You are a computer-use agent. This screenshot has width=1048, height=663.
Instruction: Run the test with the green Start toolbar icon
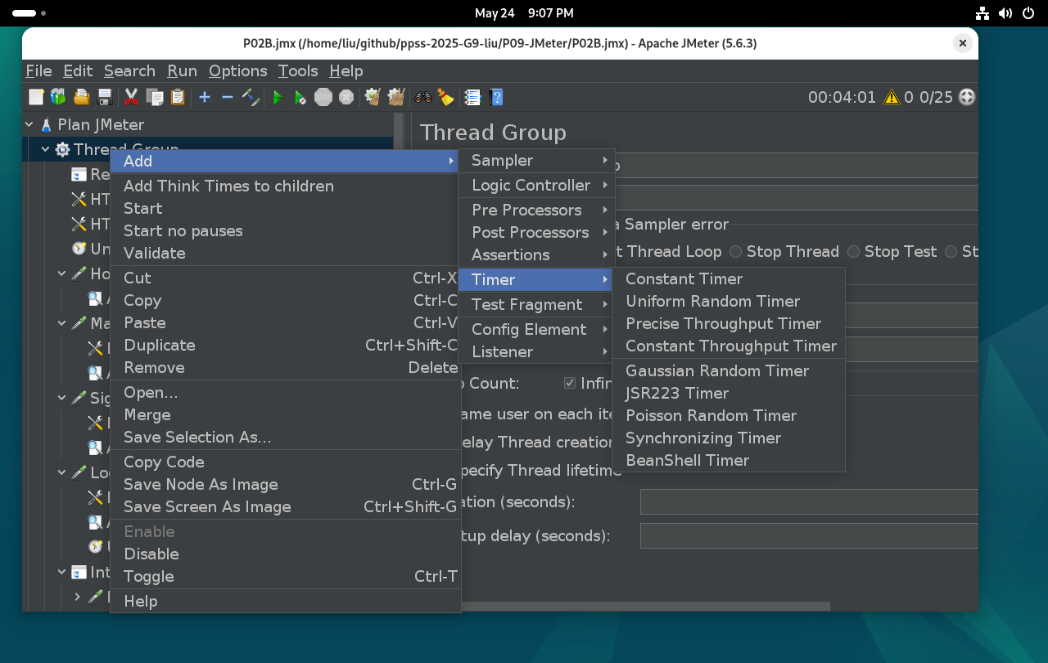click(277, 98)
